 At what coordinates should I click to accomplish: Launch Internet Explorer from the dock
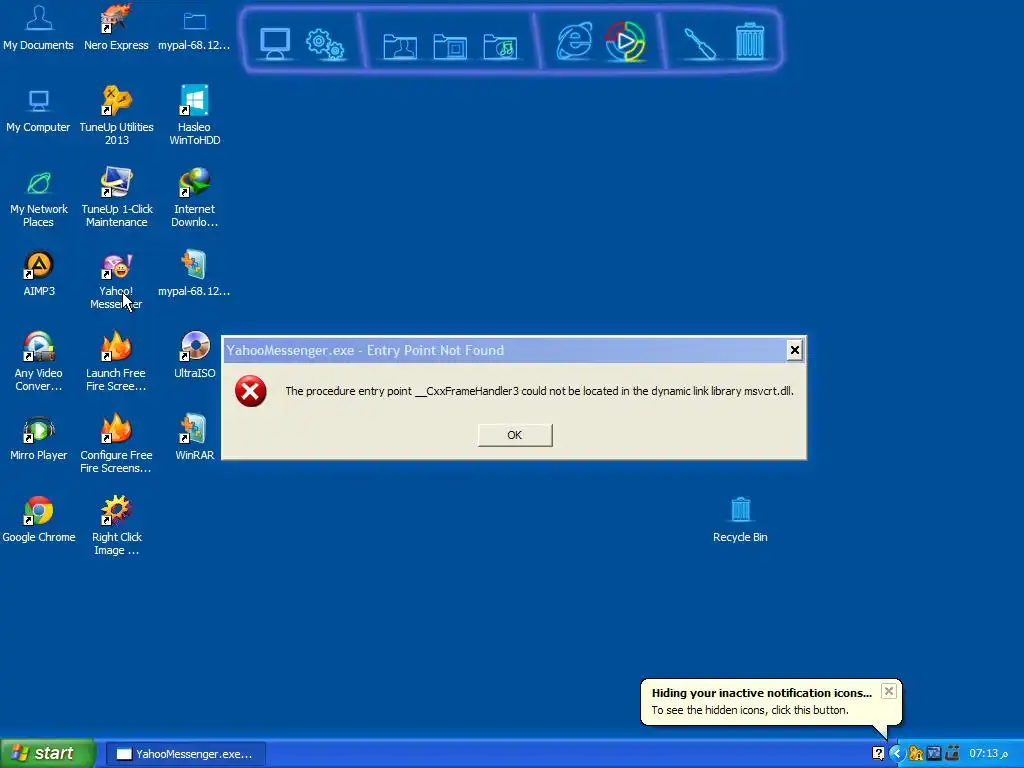[x=574, y=41]
